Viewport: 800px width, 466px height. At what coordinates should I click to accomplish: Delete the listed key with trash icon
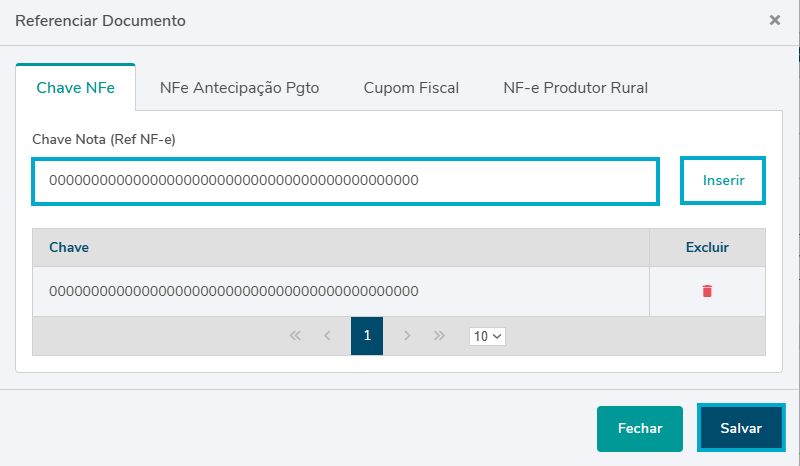707,291
